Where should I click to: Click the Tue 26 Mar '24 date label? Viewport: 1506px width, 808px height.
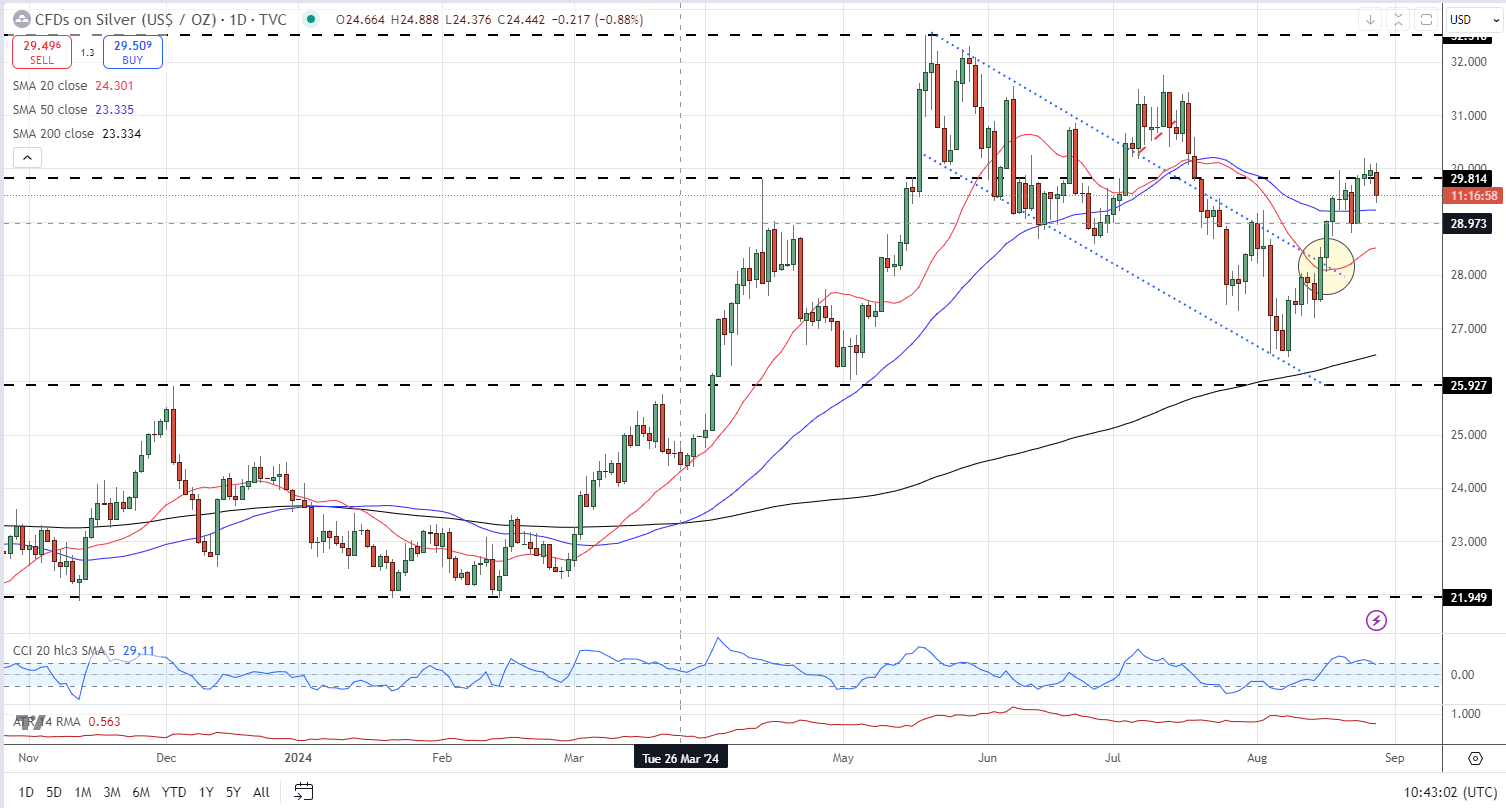coord(681,759)
